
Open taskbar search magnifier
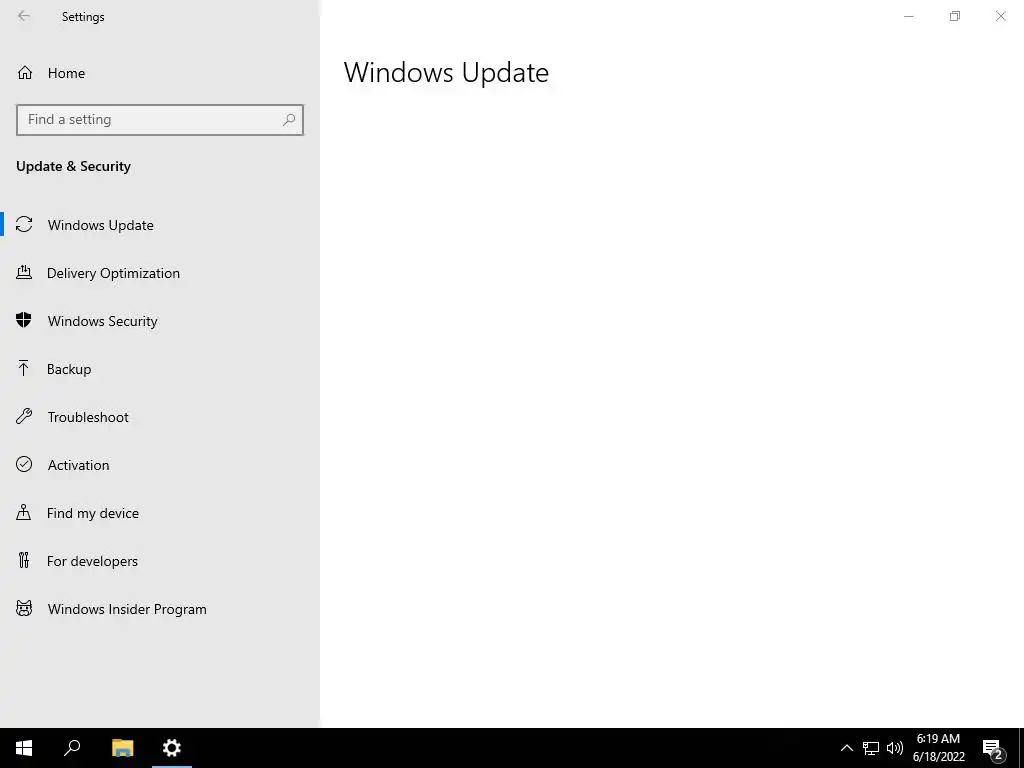(72, 748)
